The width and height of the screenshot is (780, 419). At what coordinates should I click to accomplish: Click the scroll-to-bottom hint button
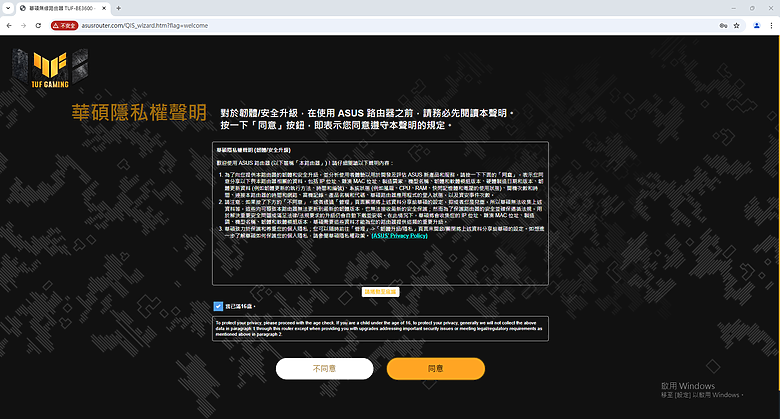(x=381, y=292)
